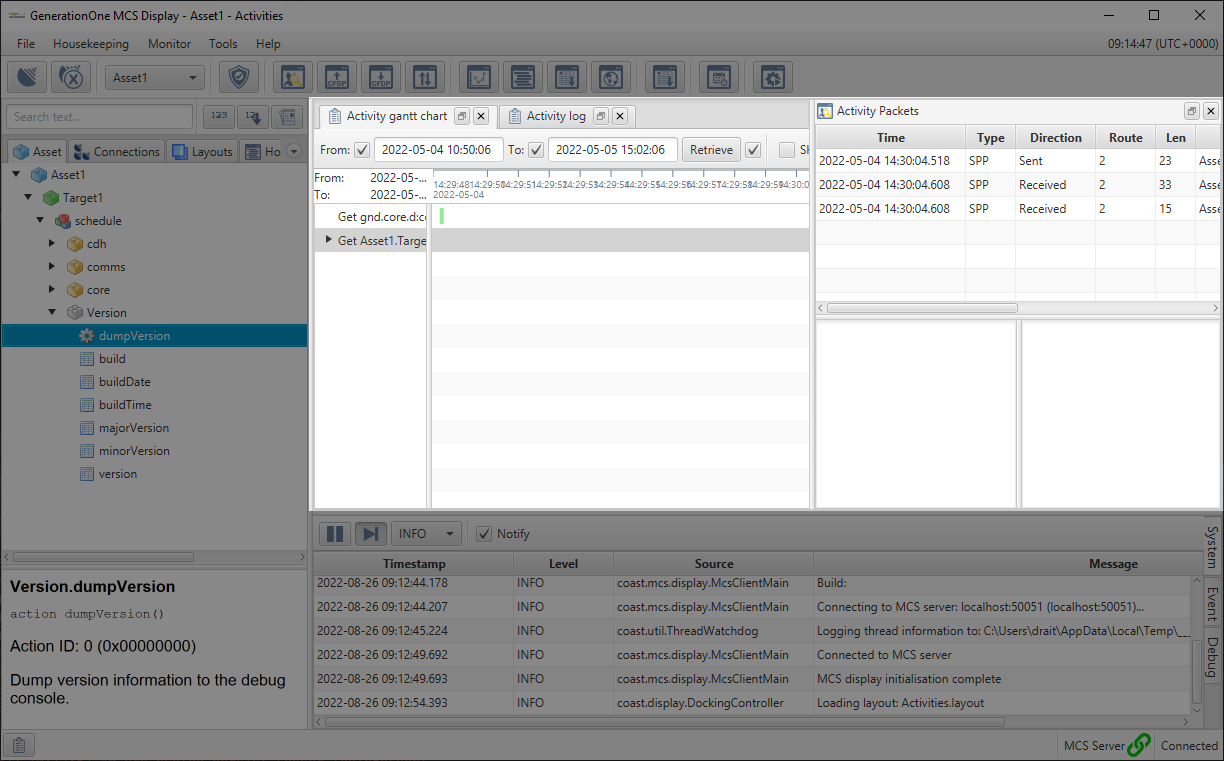Open the graph plot window icon
This screenshot has height=761, width=1224.
click(x=479, y=77)
